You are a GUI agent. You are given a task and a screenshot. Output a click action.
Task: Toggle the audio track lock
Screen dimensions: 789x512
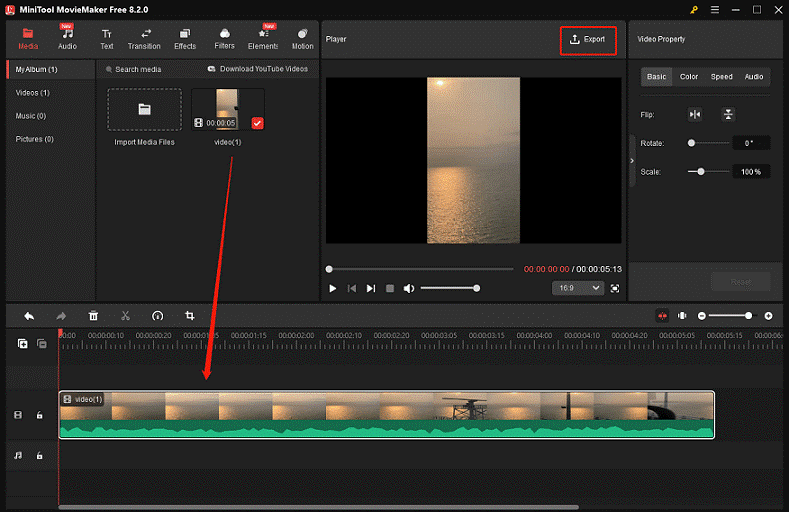(x=40, y=455)
